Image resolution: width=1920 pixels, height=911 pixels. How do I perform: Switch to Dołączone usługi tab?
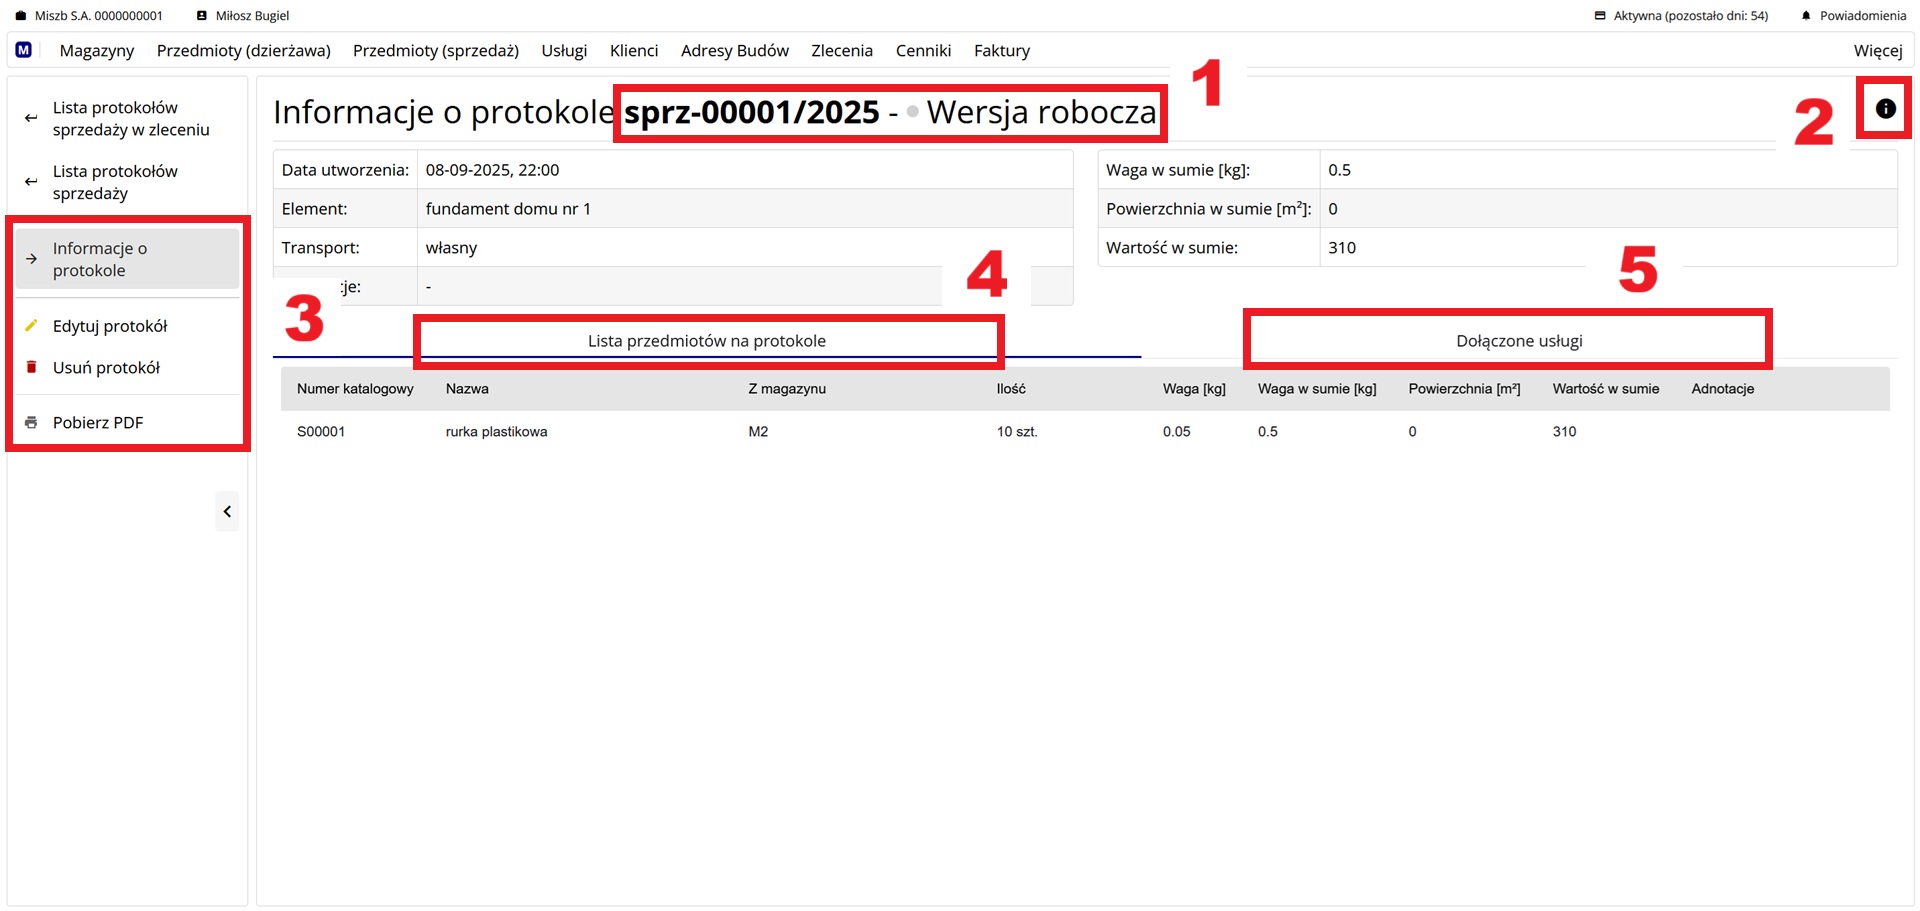point(1518,341)
